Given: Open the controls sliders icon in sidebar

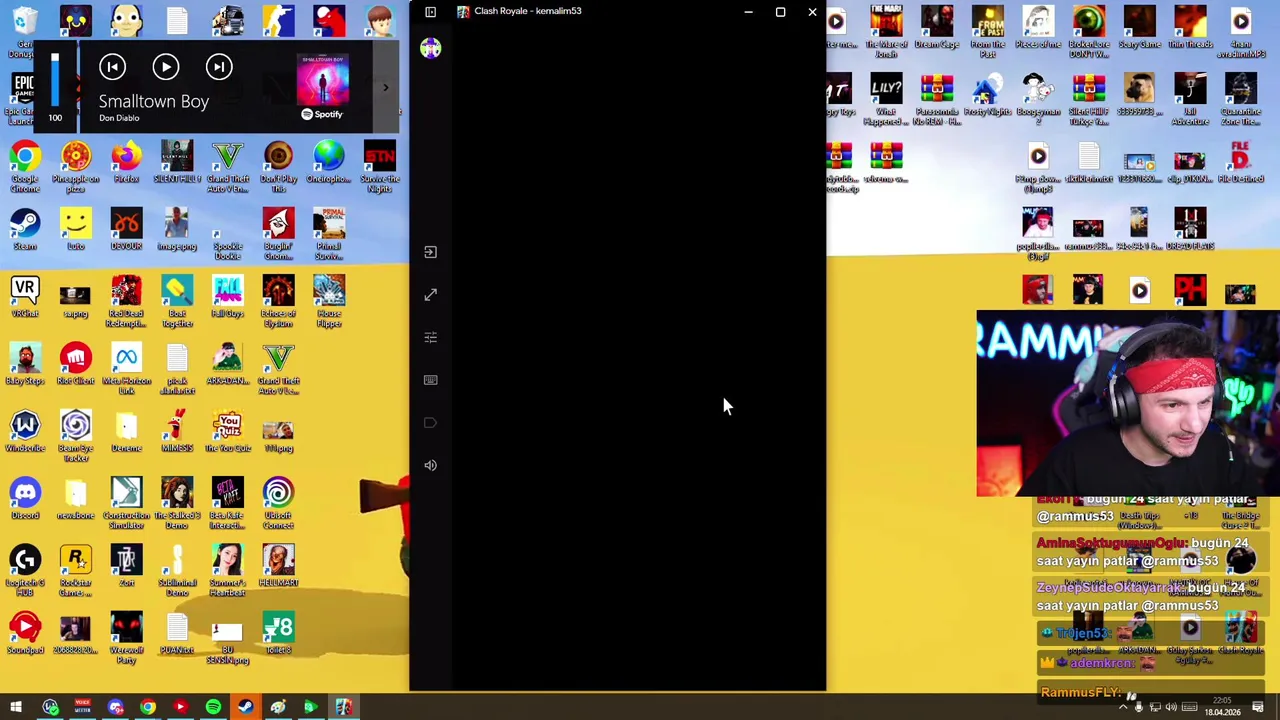Looking at the screenshot, I should coord(430,337).
